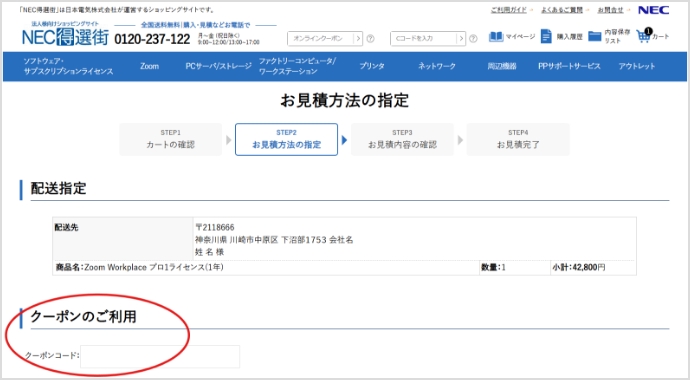Open the Zoom category menu

[x=150, y=66]
